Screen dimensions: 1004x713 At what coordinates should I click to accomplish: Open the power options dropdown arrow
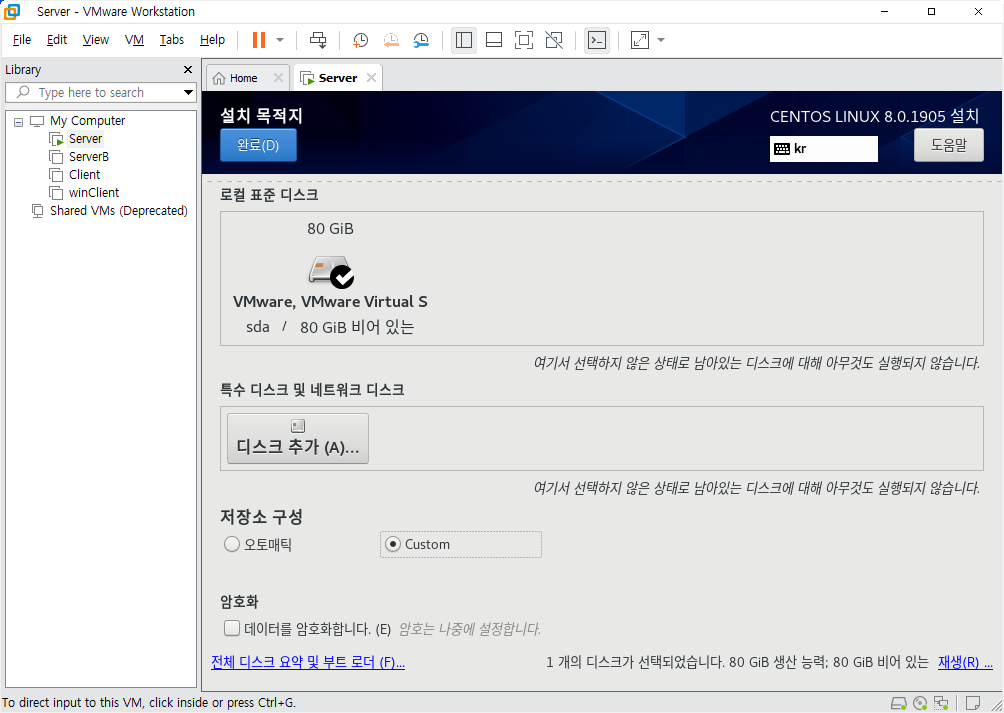point(280,40)
